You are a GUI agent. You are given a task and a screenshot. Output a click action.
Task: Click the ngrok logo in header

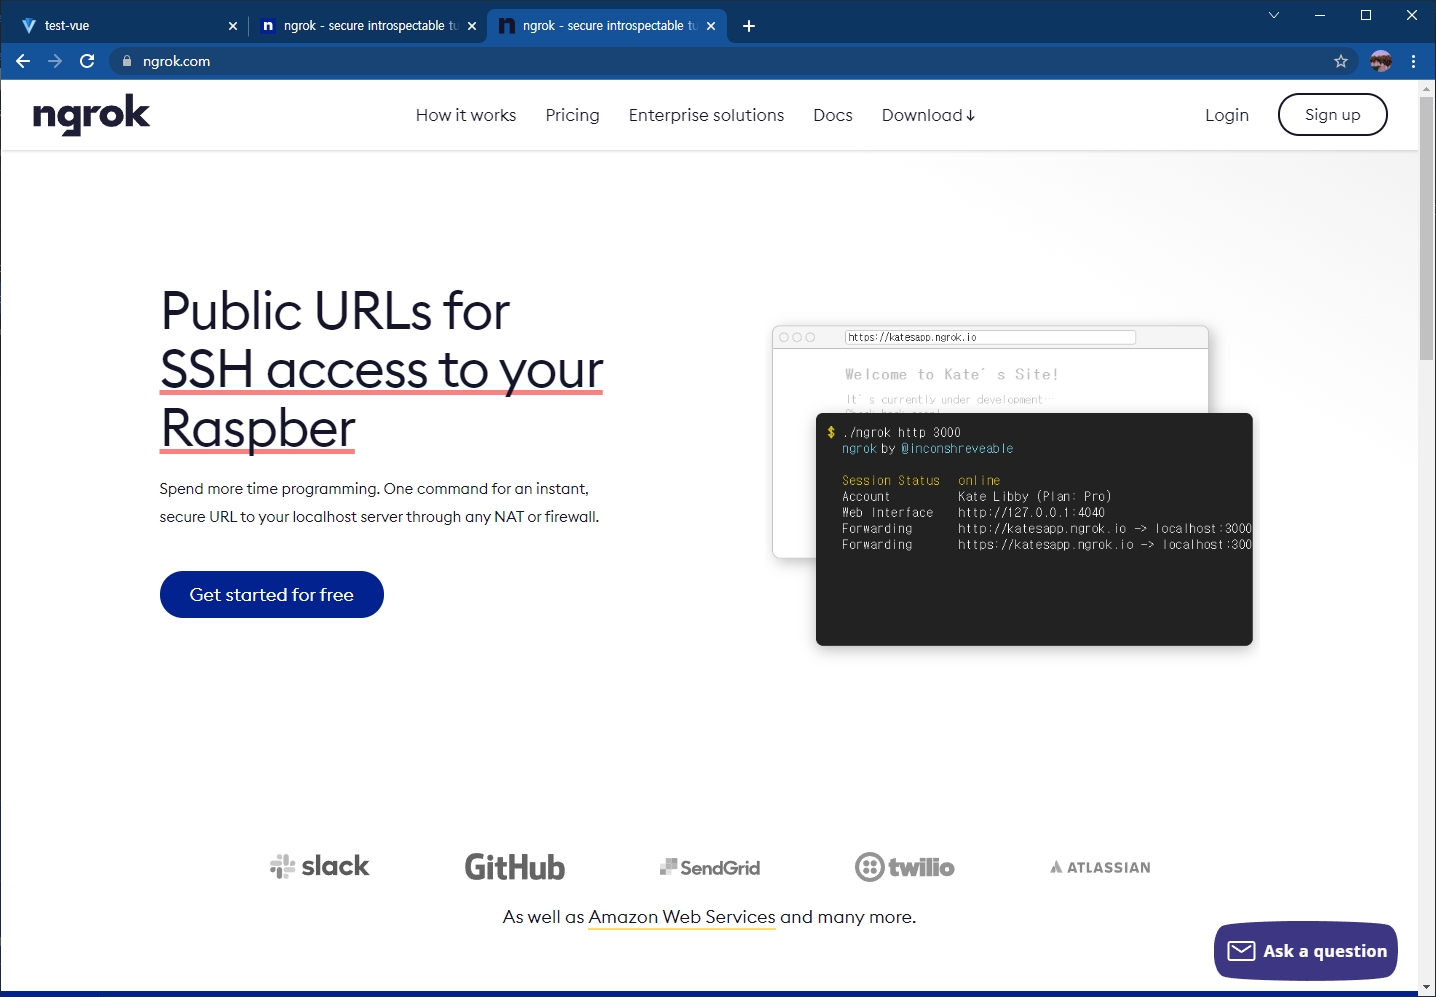(91, 115)
